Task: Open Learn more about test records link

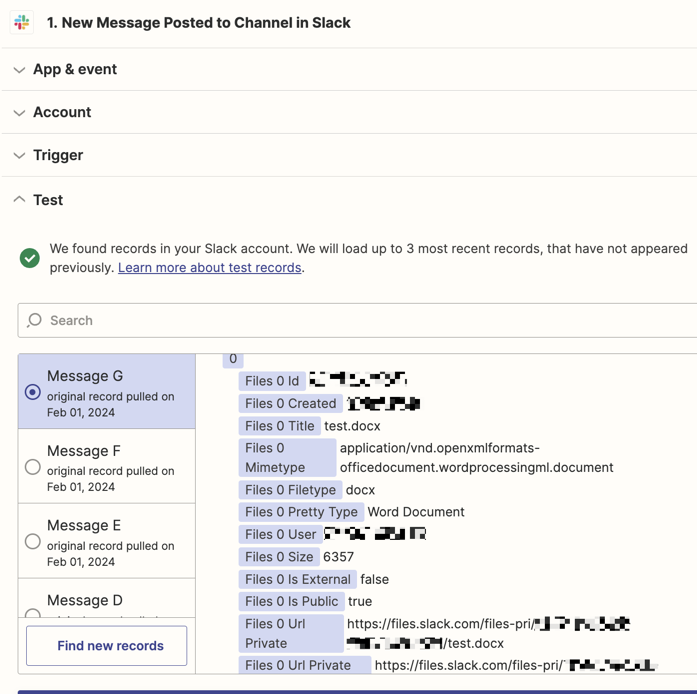Action: 209,268
